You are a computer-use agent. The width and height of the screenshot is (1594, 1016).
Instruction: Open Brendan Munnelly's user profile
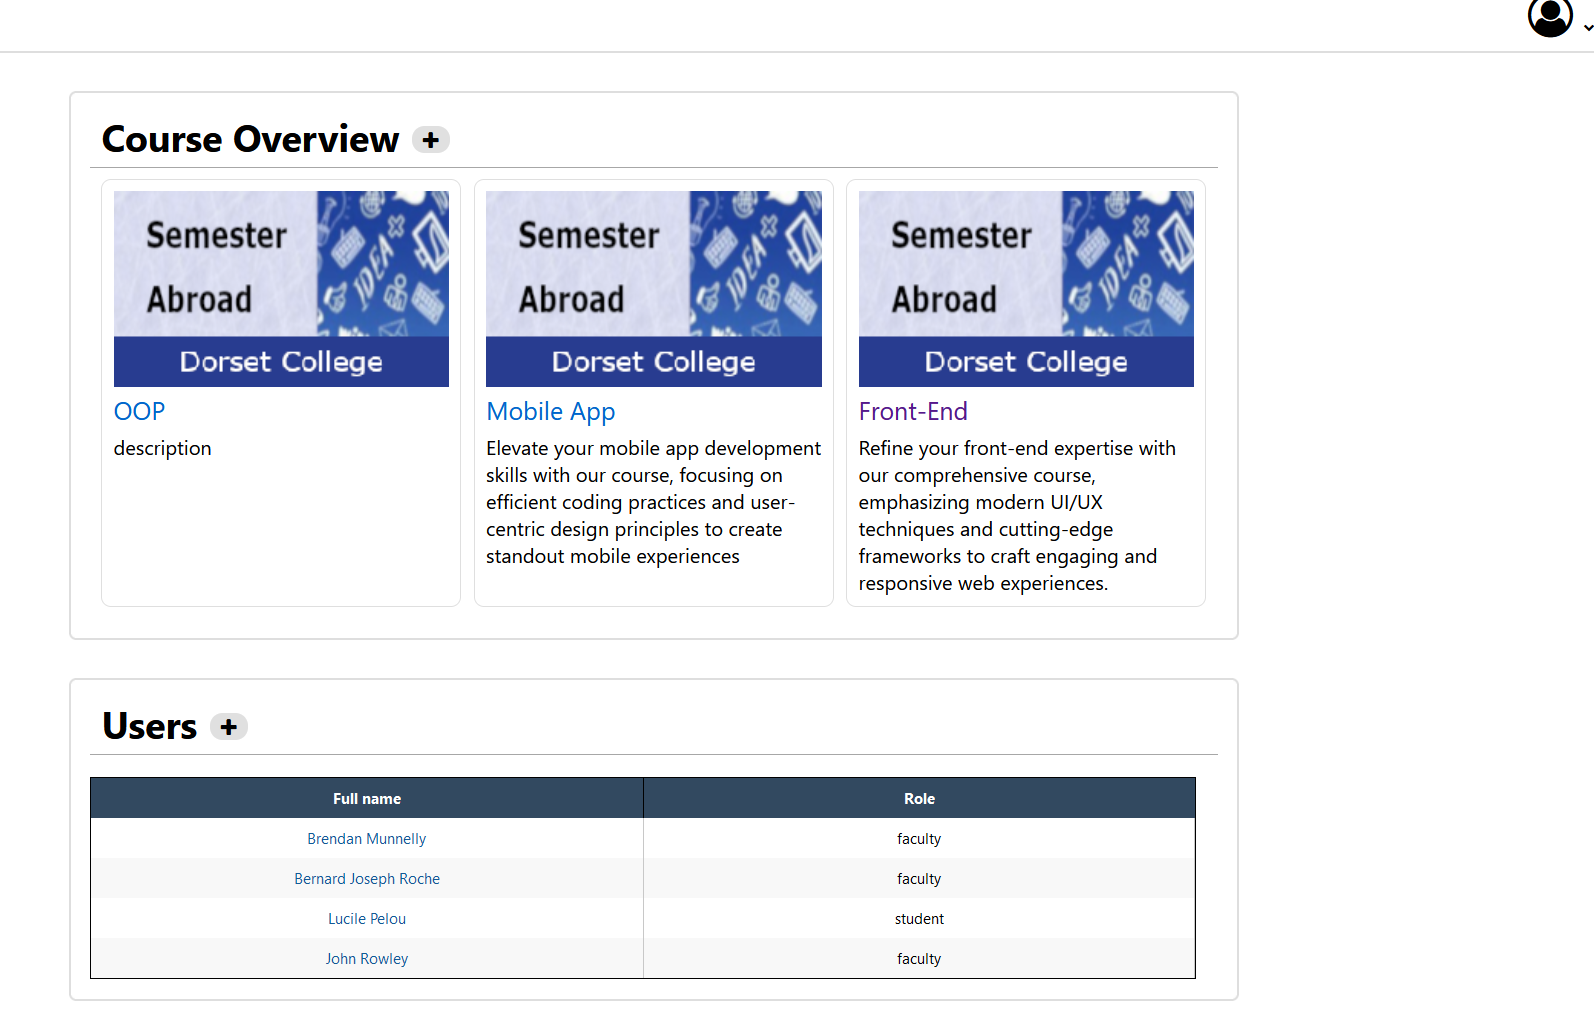click(367, 839)
